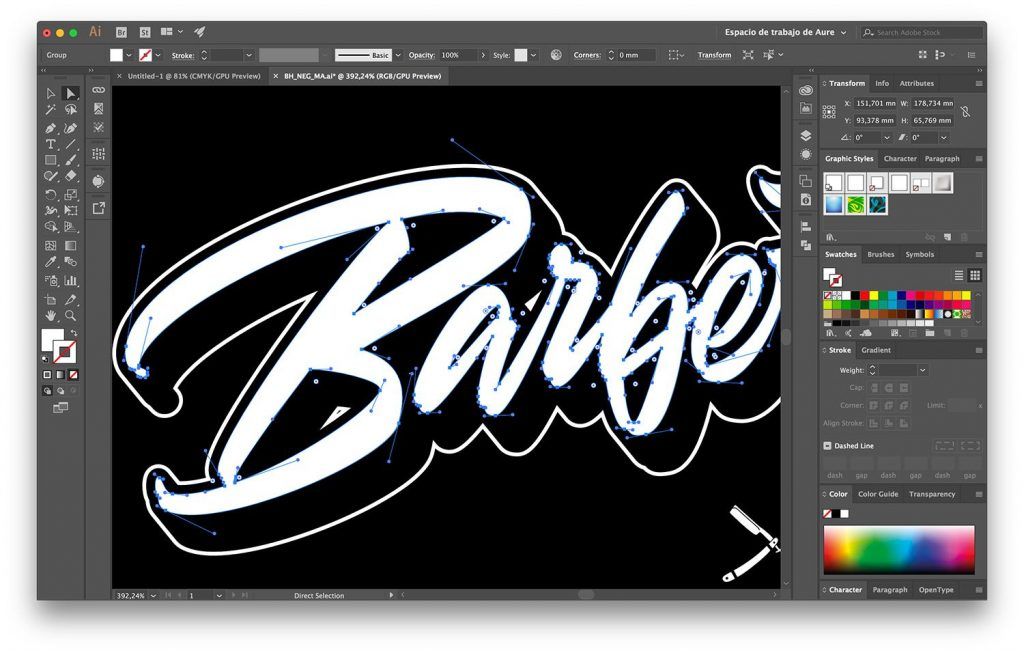This screenshot has height=653, width=1024.
Task: Open Adobe Bridge from the top bar
Action: (121, 32)
